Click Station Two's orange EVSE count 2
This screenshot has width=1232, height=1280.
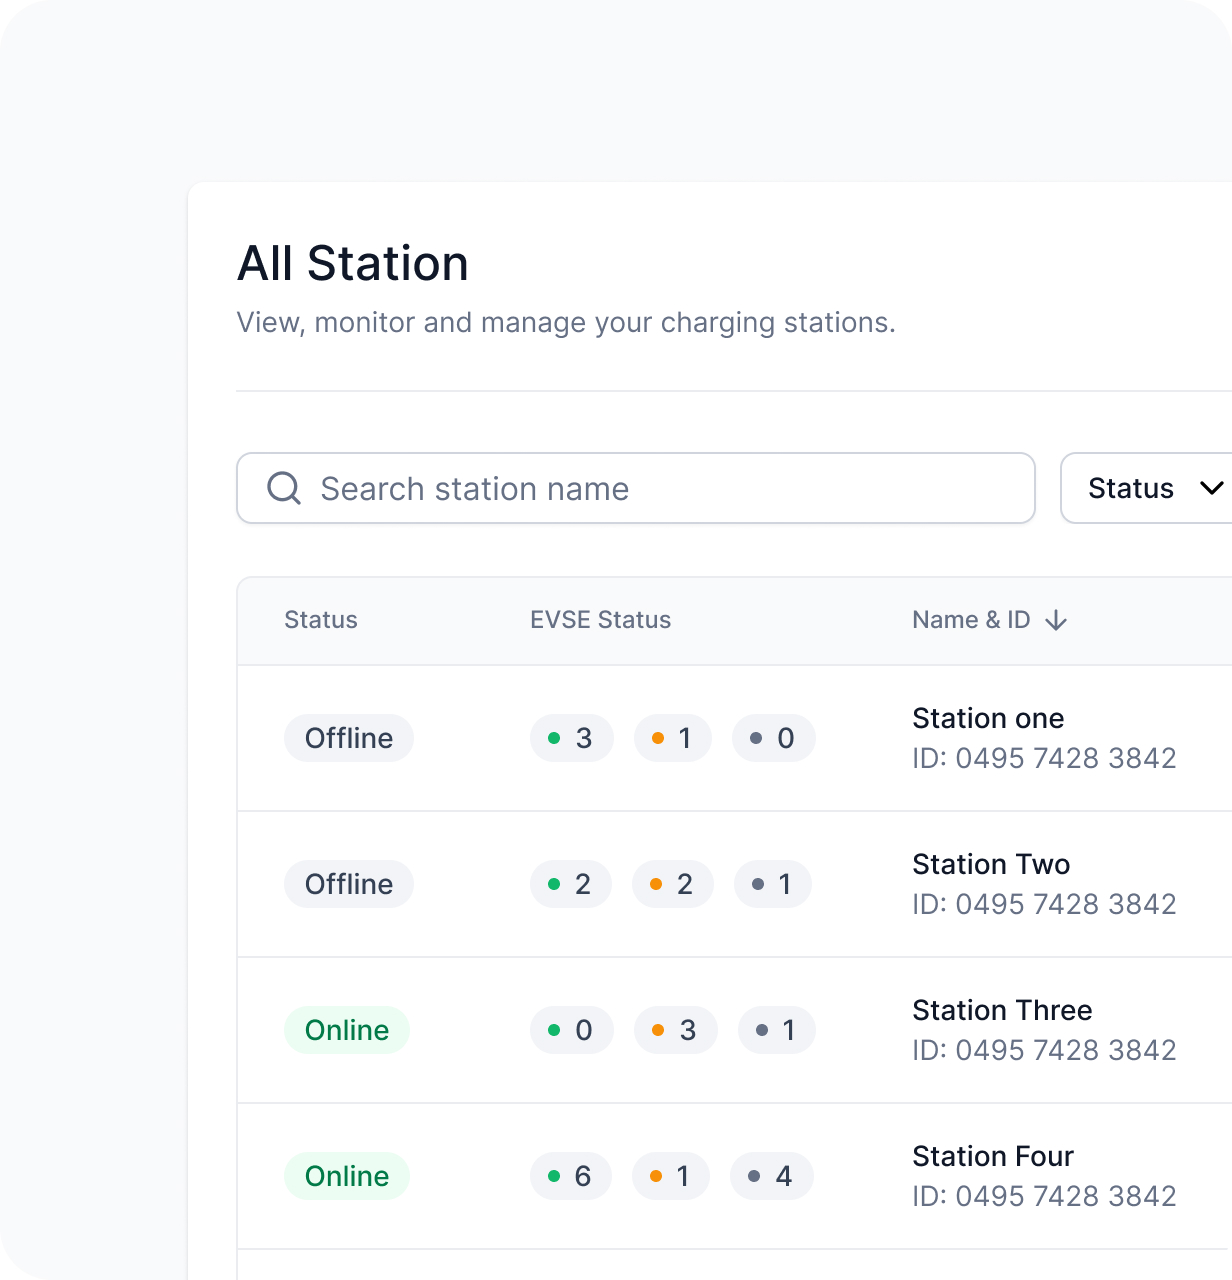[673, 884]
